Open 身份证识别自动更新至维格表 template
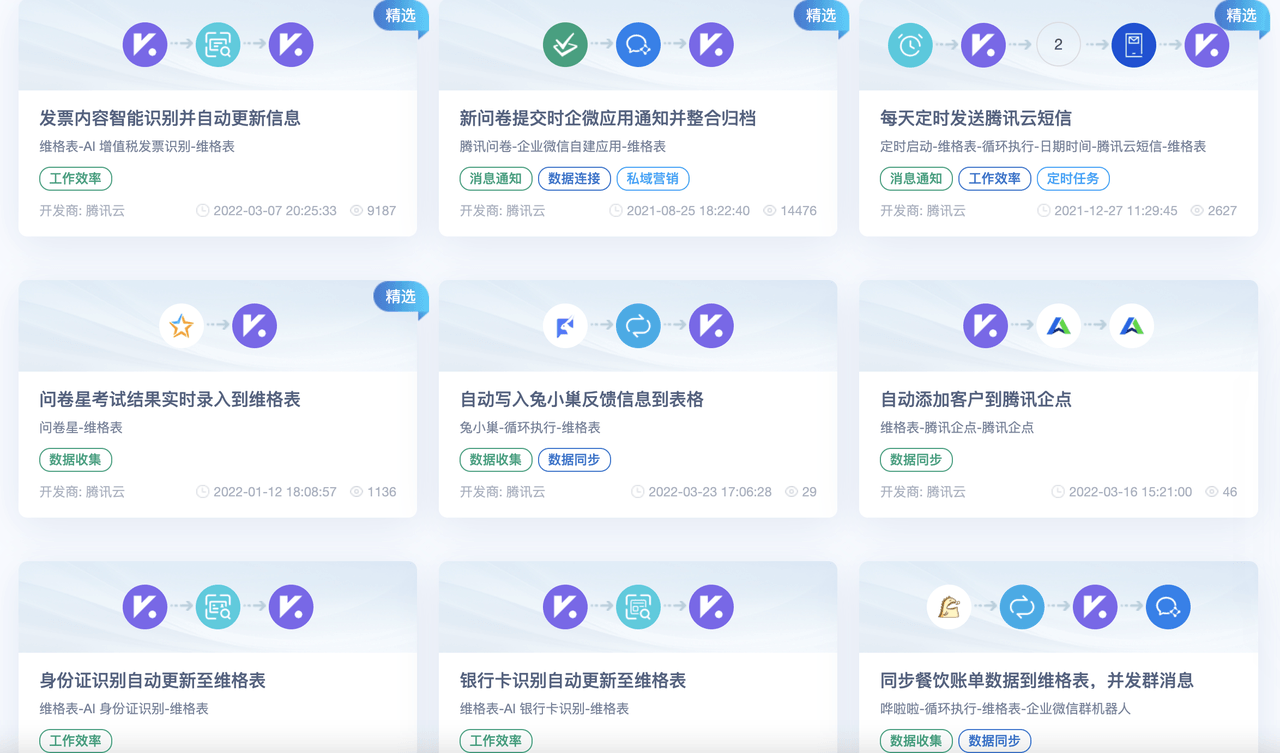Viewport: 1280px width, 753px height. [x=153, y=680]
